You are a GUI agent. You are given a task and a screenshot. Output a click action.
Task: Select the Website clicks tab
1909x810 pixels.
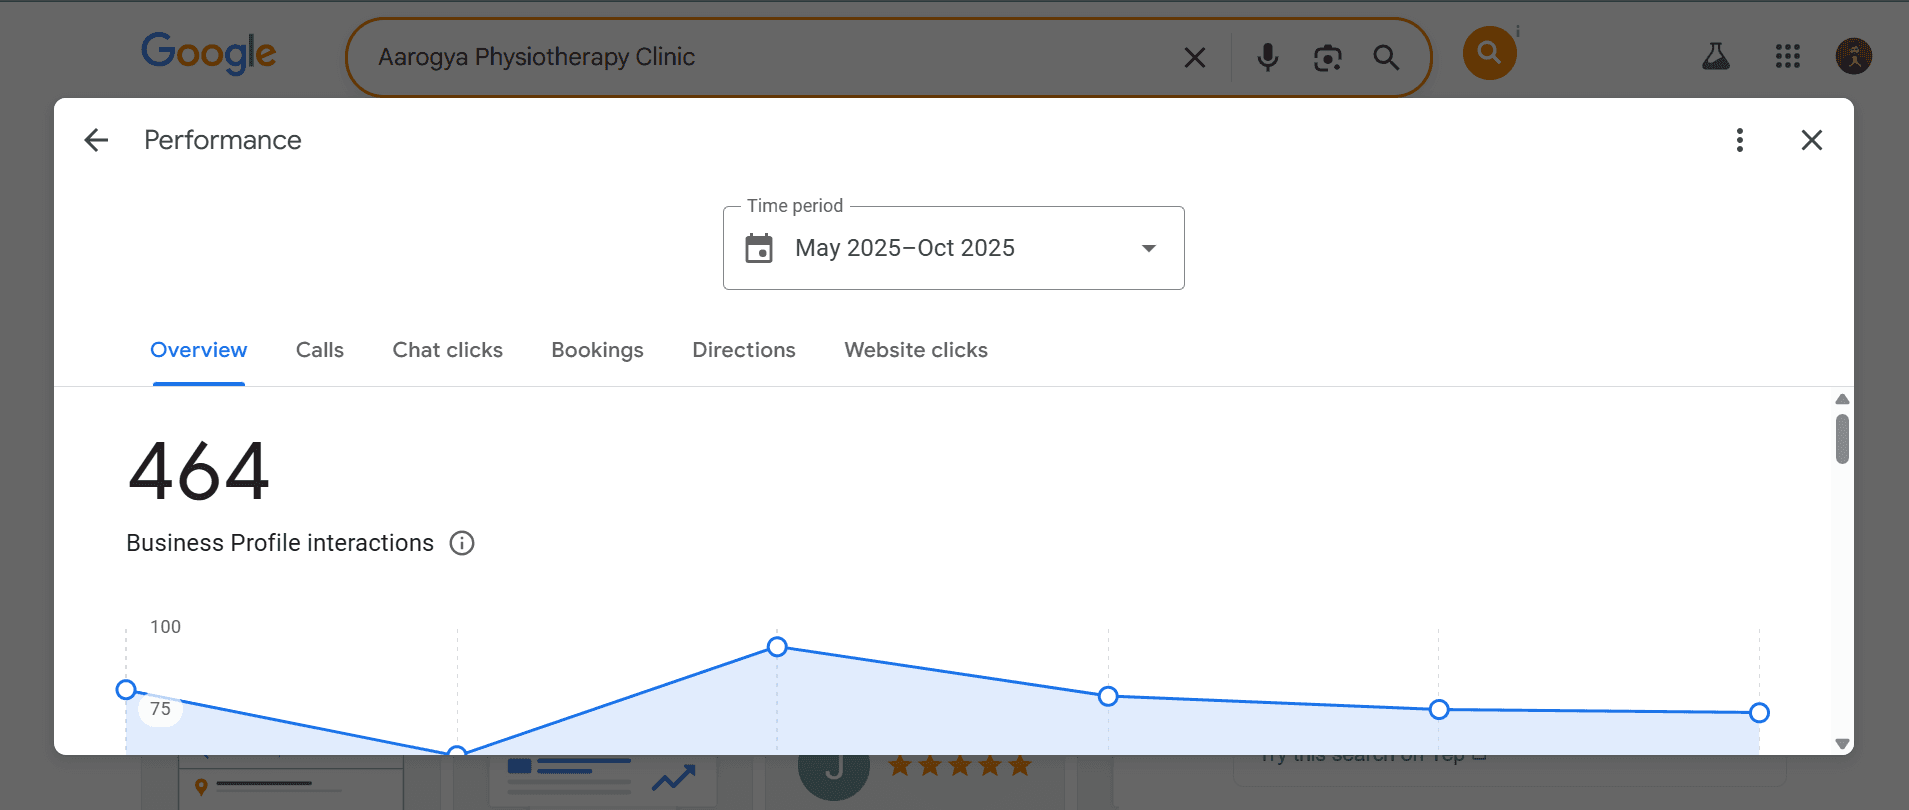tap(916, 350)
